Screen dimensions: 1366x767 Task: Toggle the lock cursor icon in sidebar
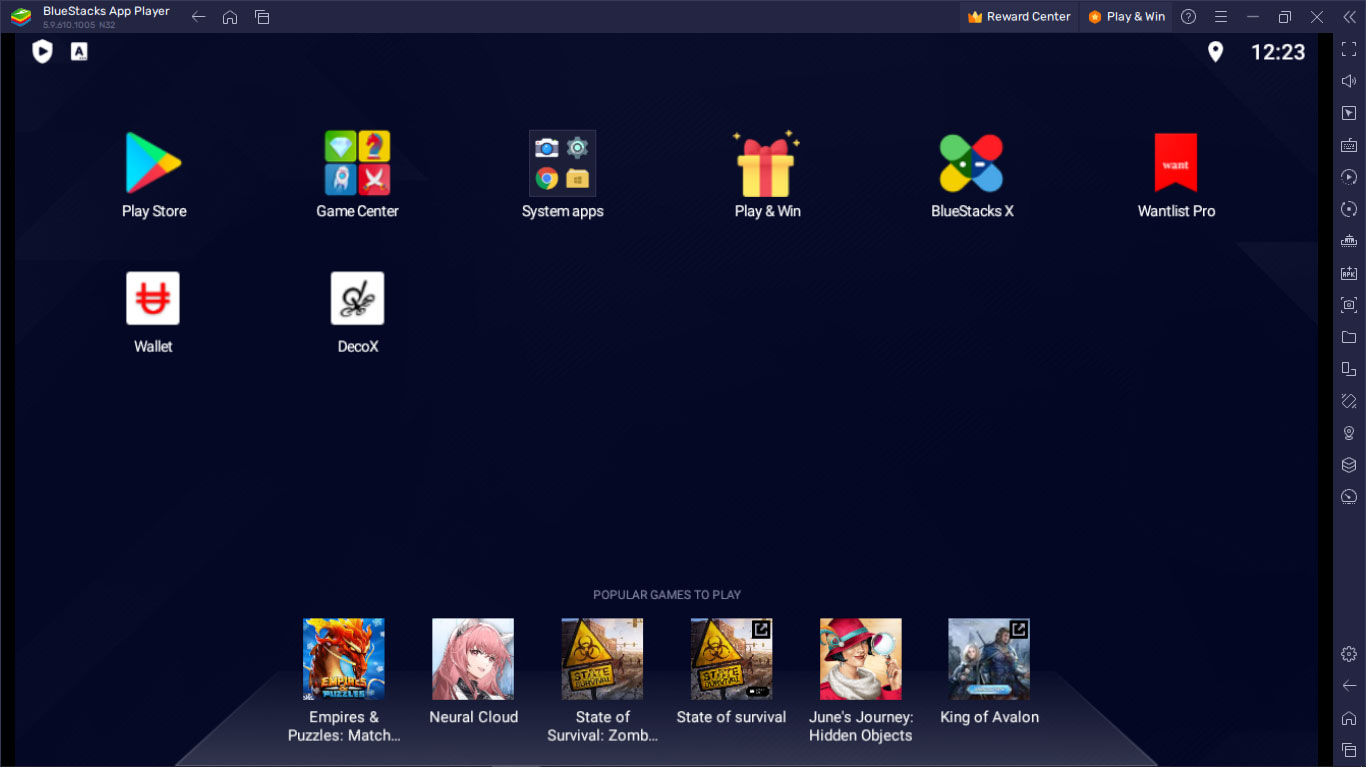click(1349, 113)
